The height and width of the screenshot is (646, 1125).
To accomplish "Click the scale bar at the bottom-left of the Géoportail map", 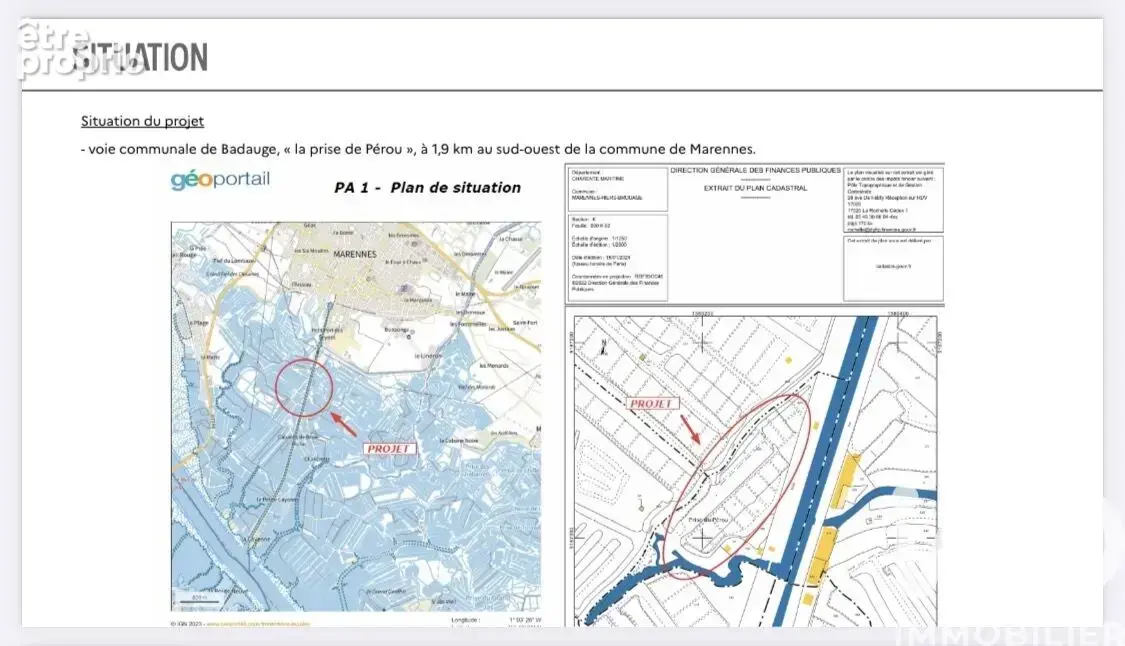I will point(197,599).
